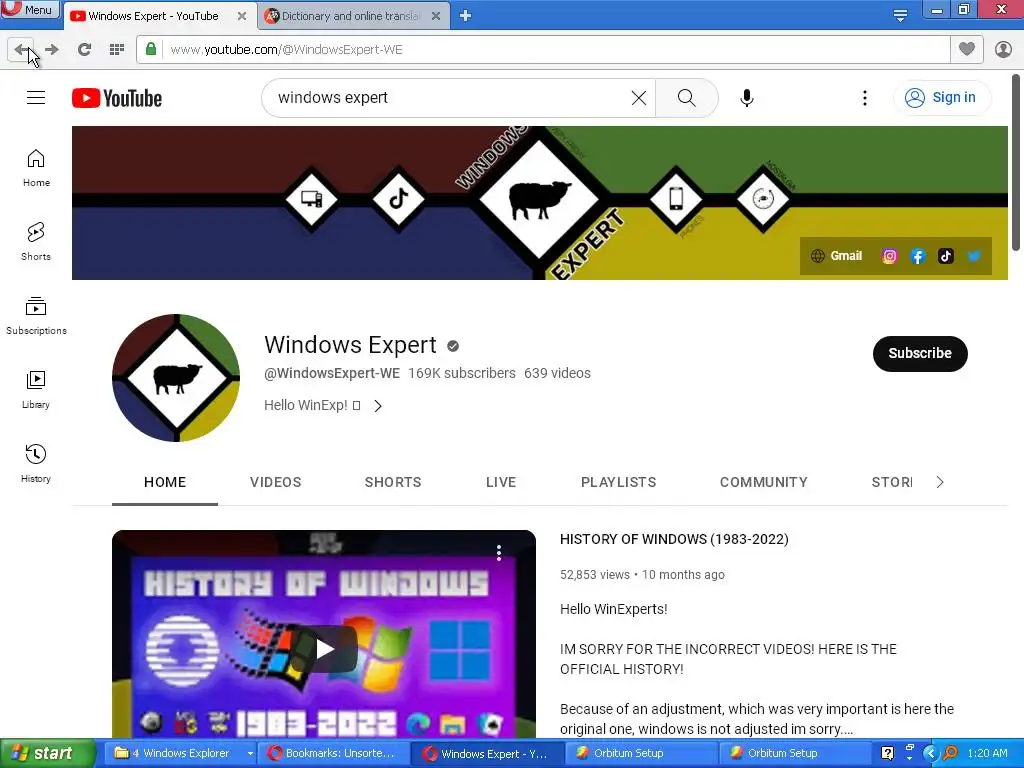Go forward with the browser forward arrow
The width and height of the screenshot is (1024, 768).
click(x=52, y=50)
